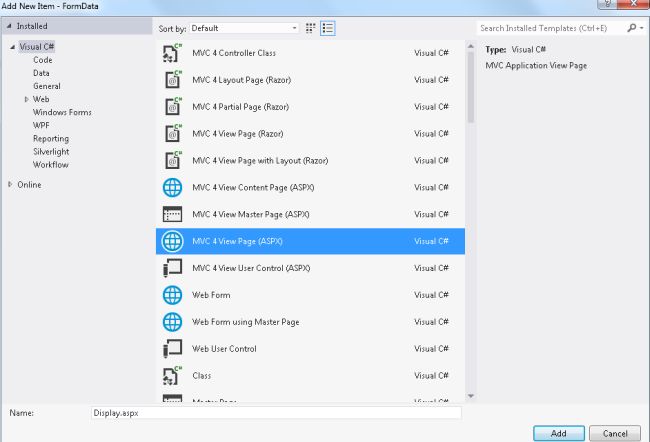The image size is (650, 442).
Task: Click the scroll up arrow of template list
Action: click(x=471, y=46)
